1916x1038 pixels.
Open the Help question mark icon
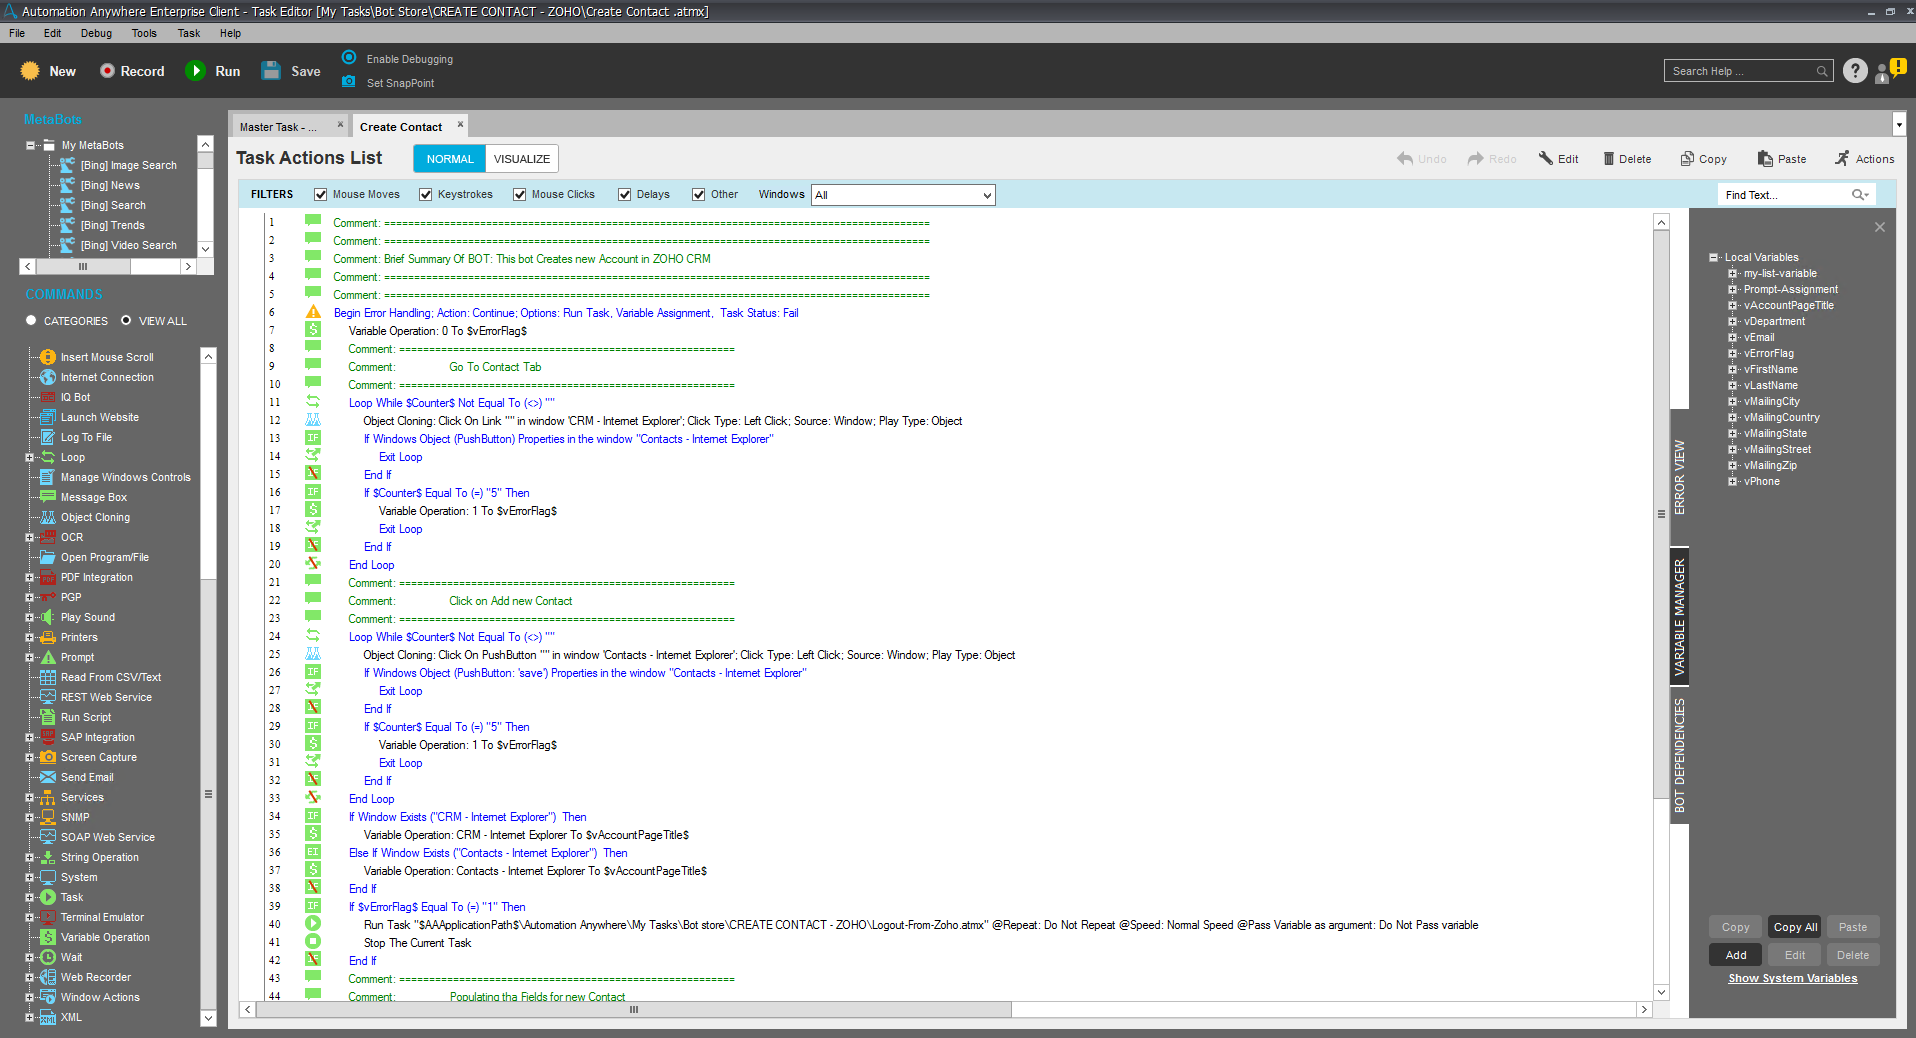[1855, 71]
